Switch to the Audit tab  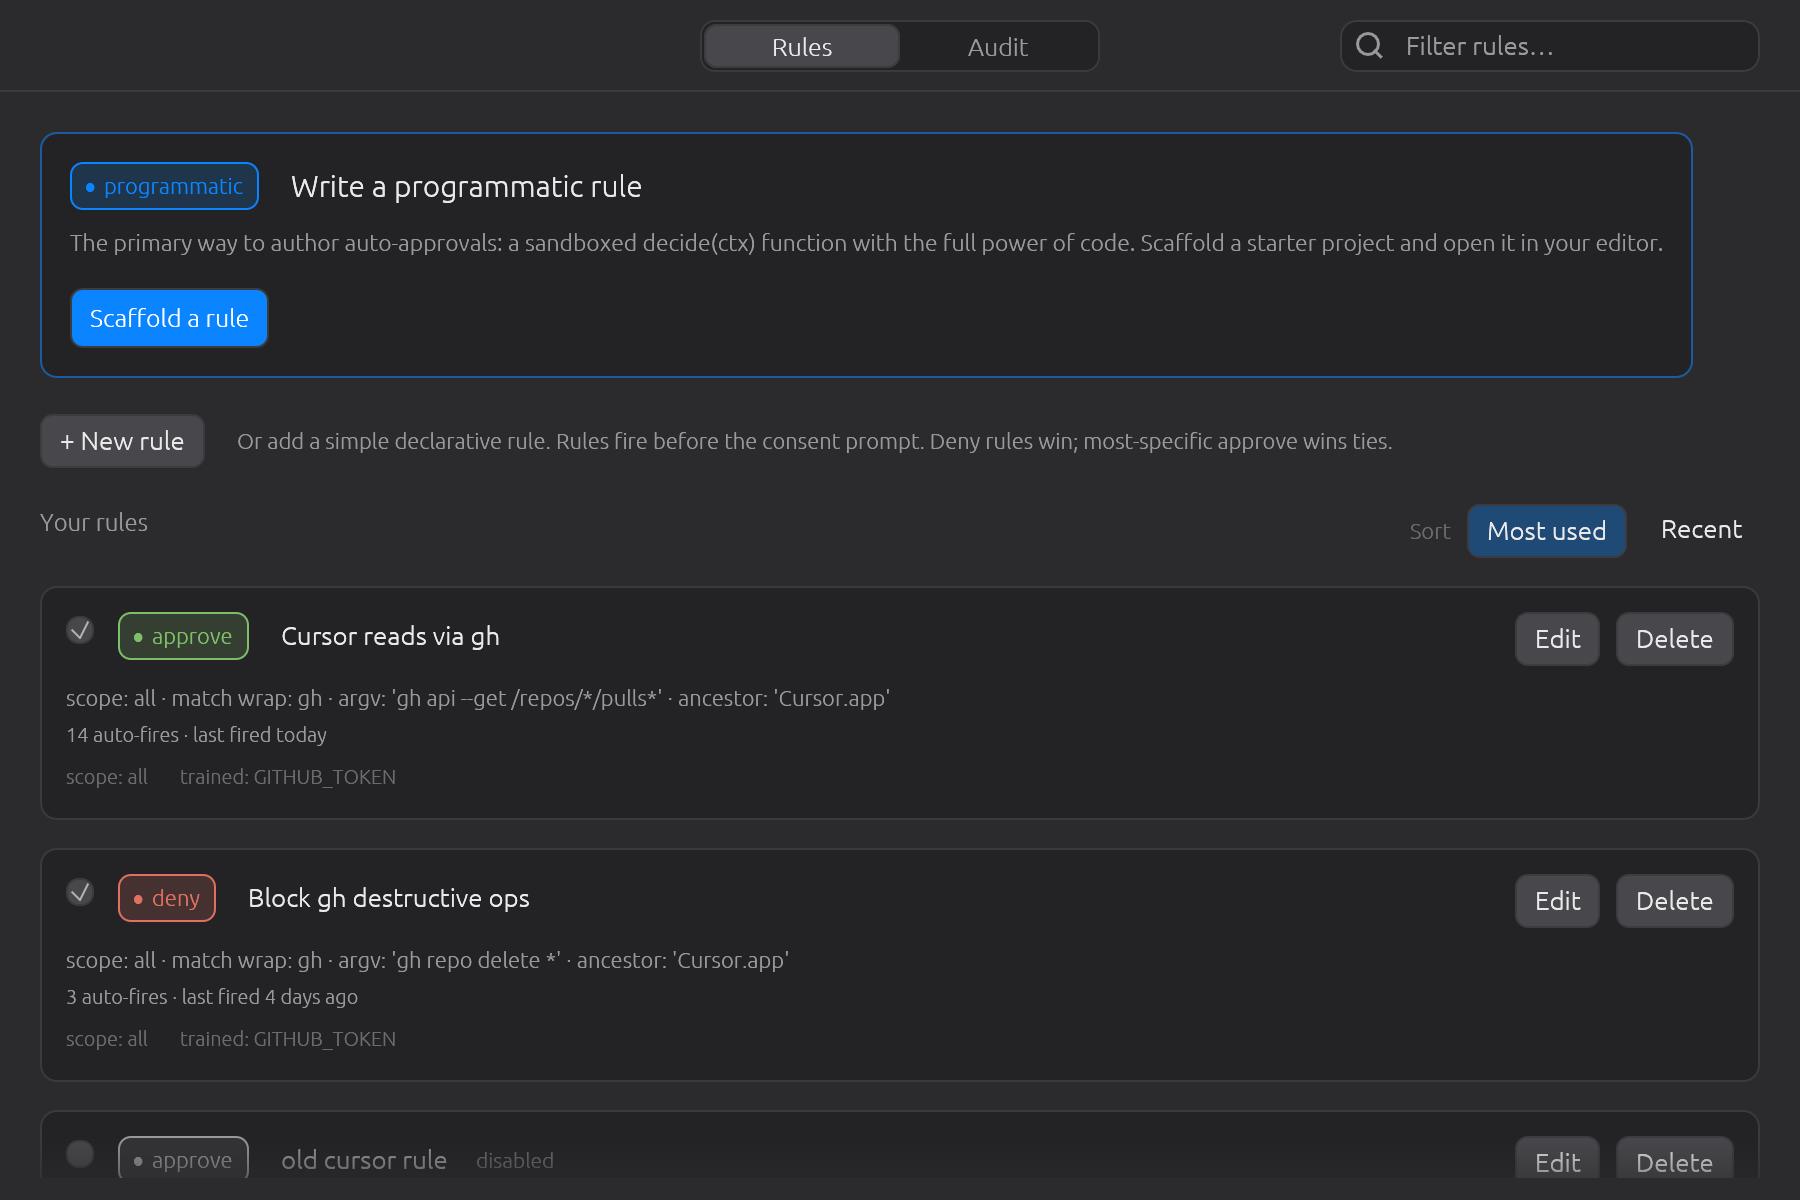tap(998, 47)
